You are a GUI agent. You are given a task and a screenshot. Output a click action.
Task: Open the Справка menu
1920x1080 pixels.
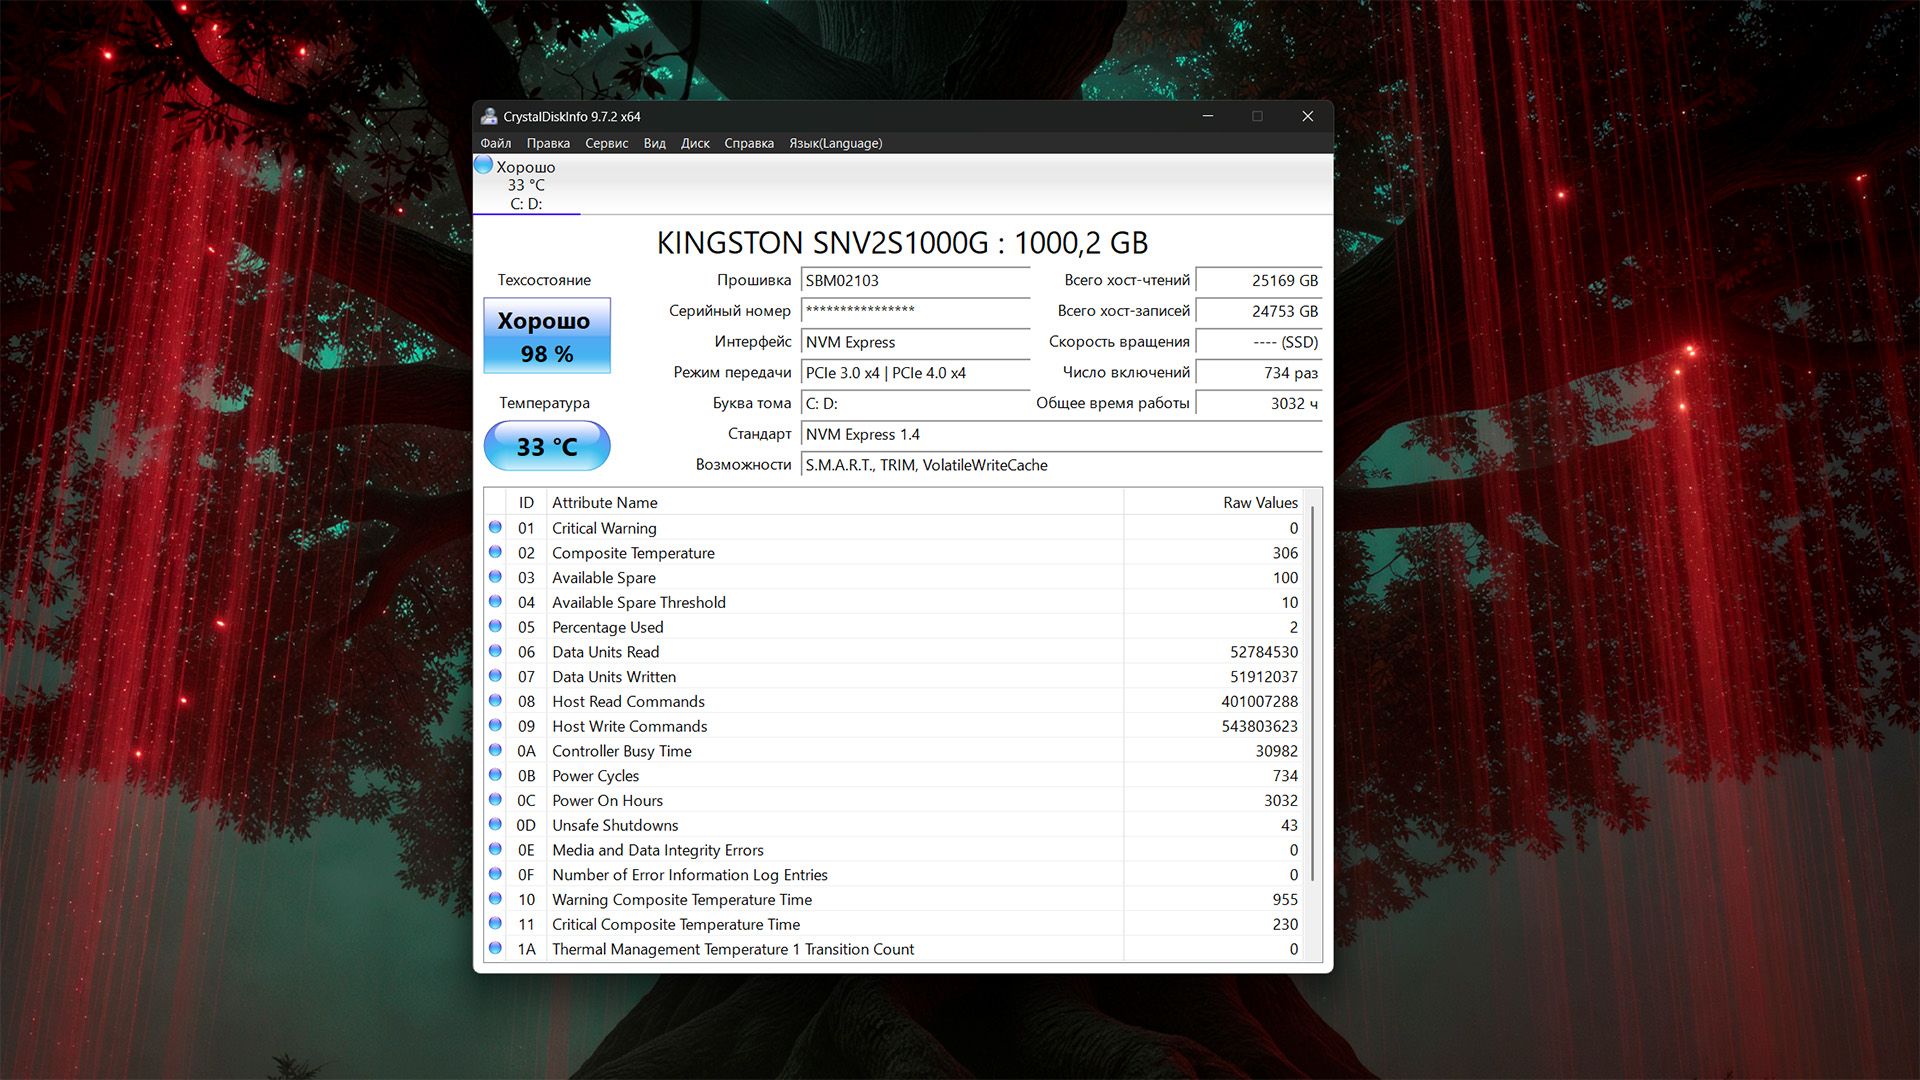[x=748, y=143]
